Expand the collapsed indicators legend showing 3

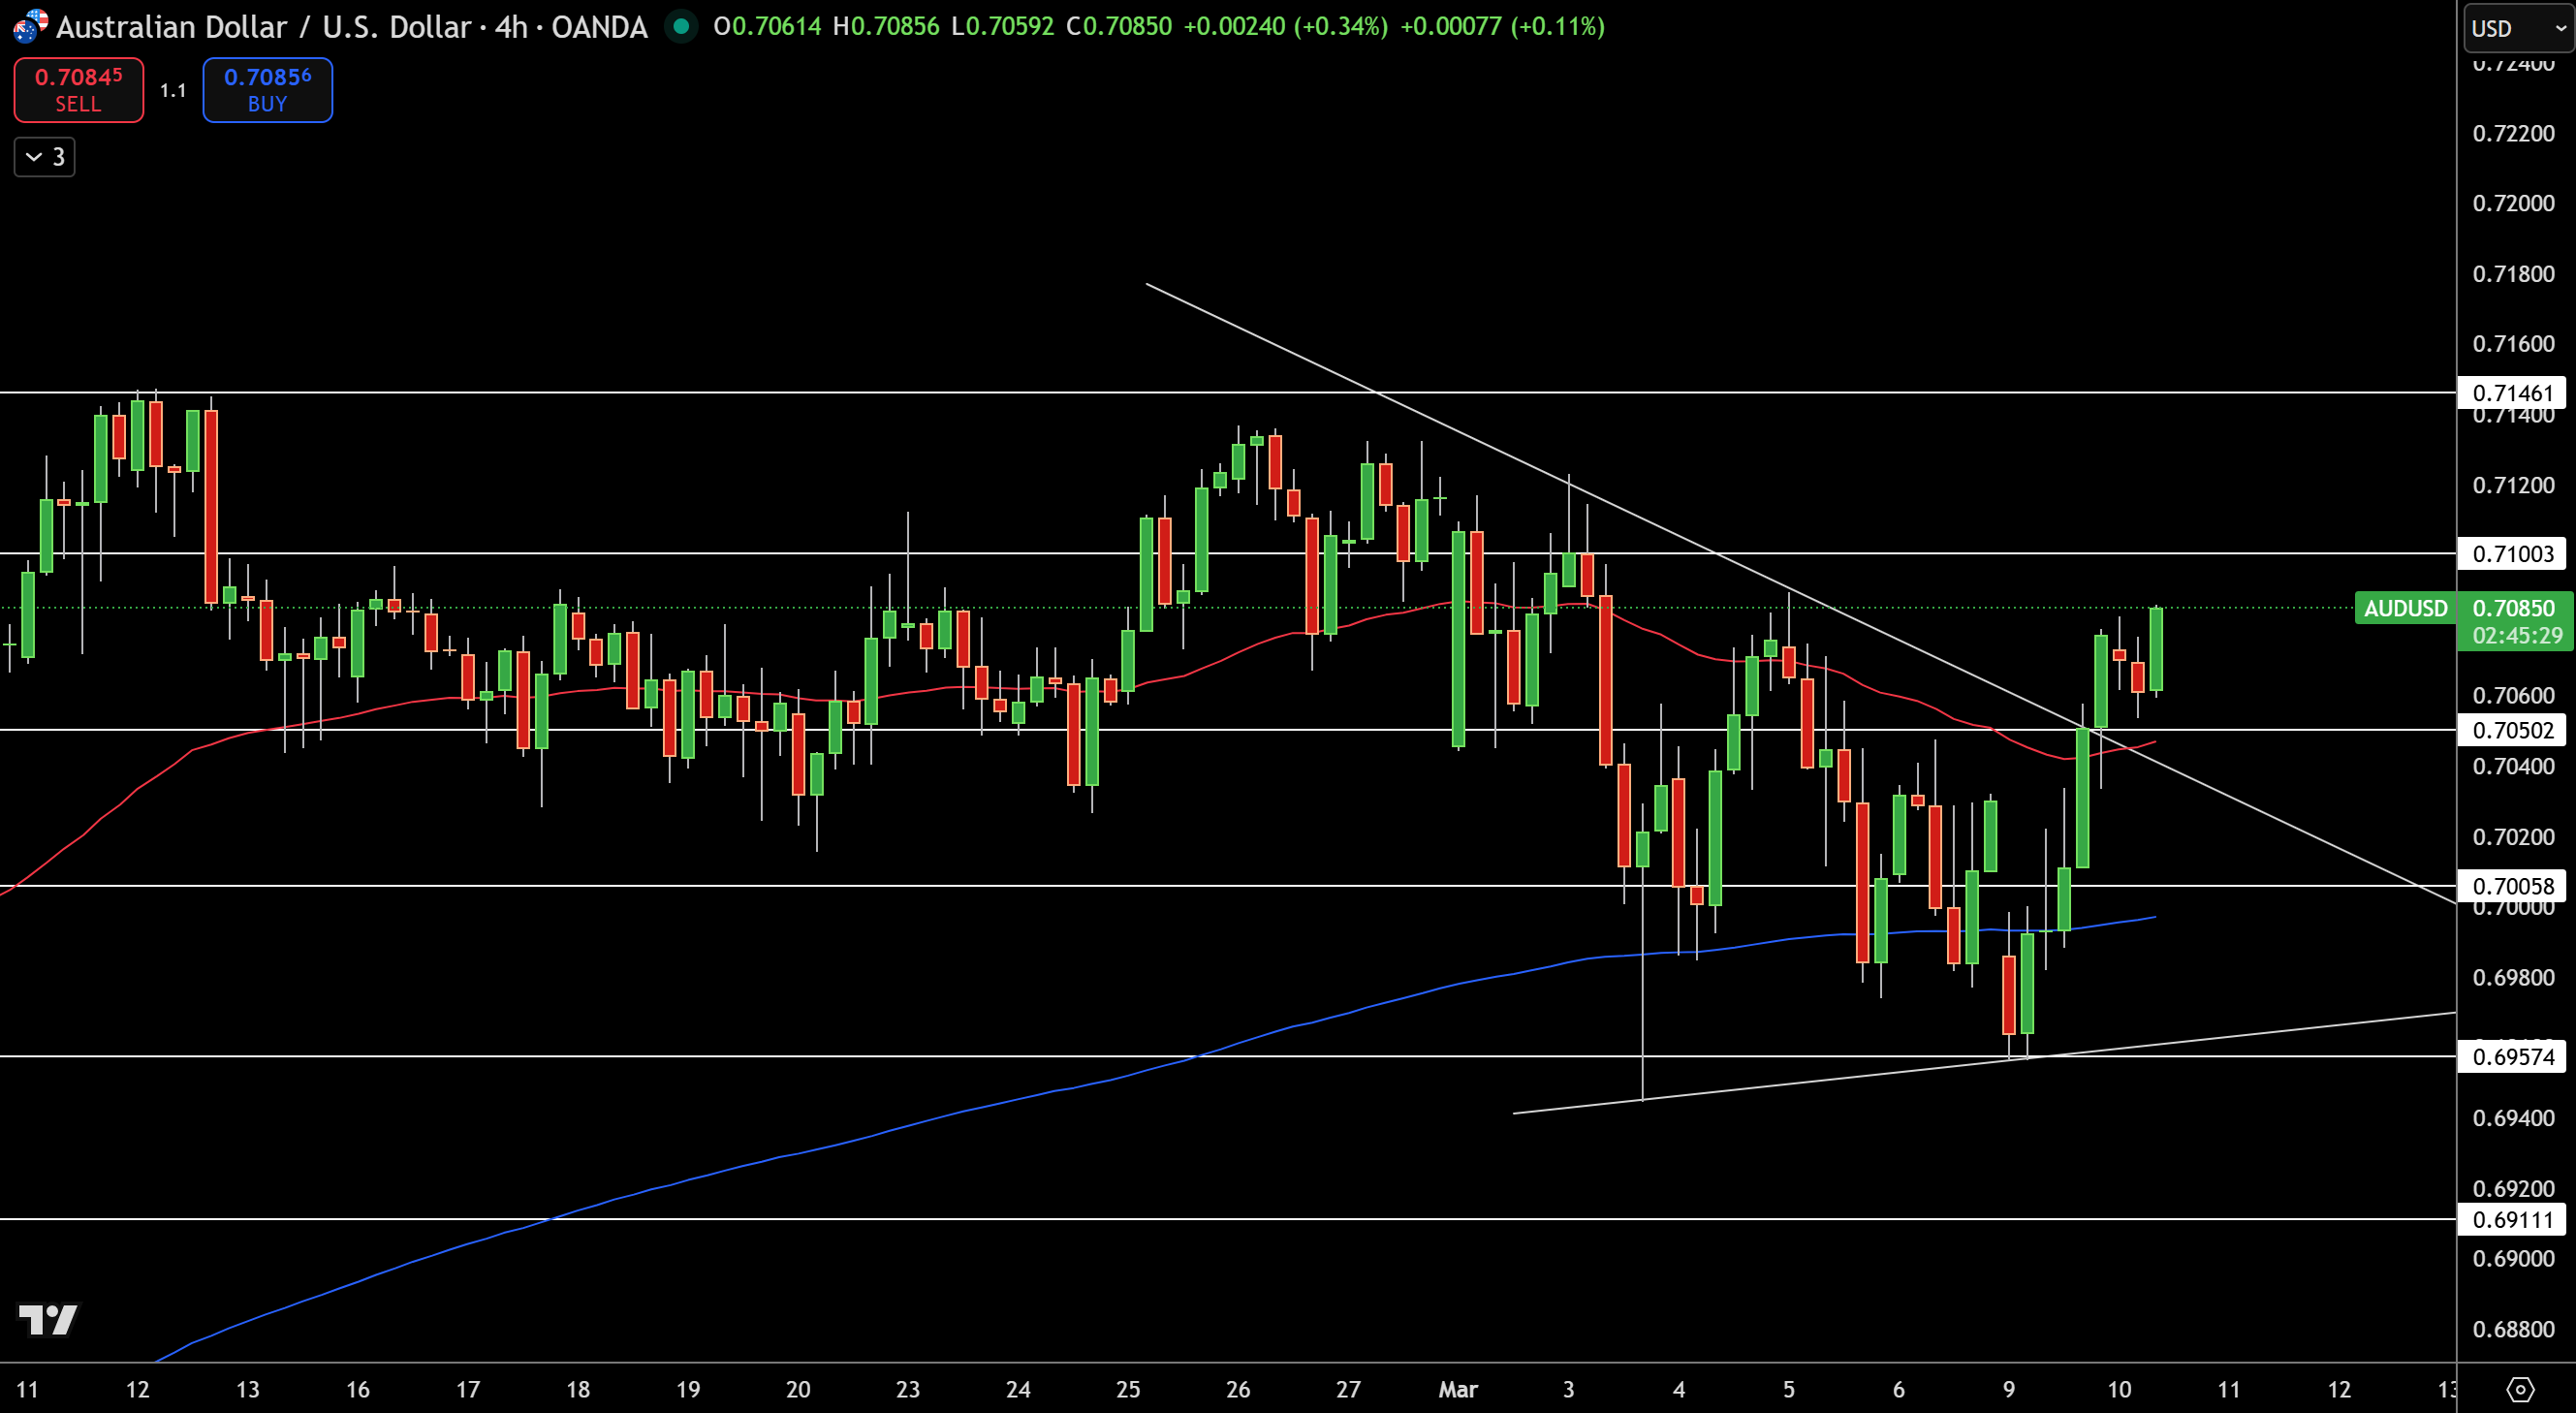click(x=45, y=157)
